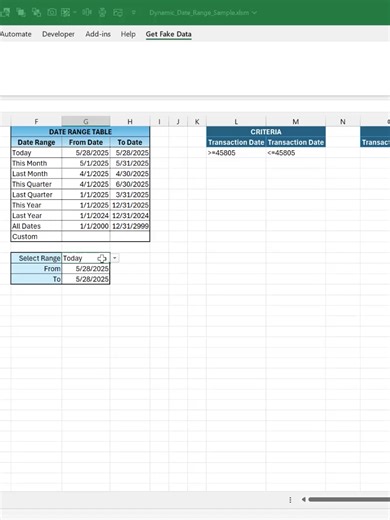Go to the Help tab
The image size is (390, 520).
click(128, 34)
